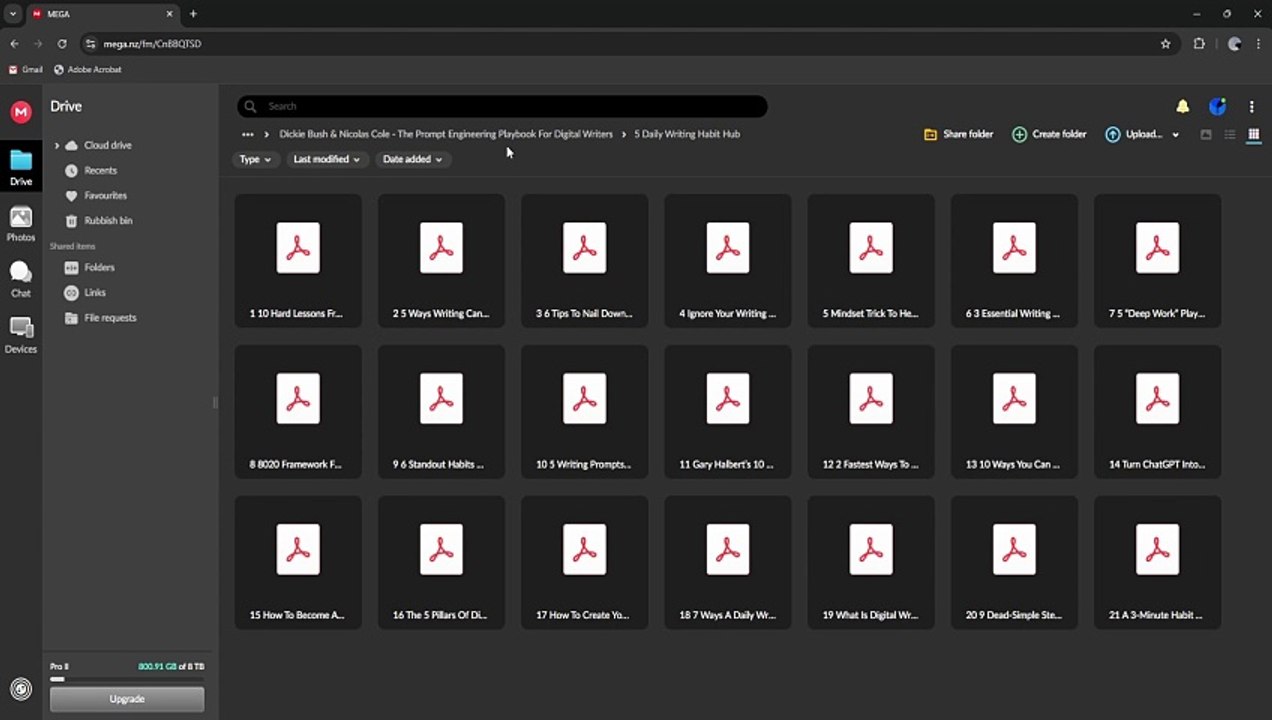This screenshot has width=1272, height=720.
Task: Open Recents in sidebar
Action: 91,171
